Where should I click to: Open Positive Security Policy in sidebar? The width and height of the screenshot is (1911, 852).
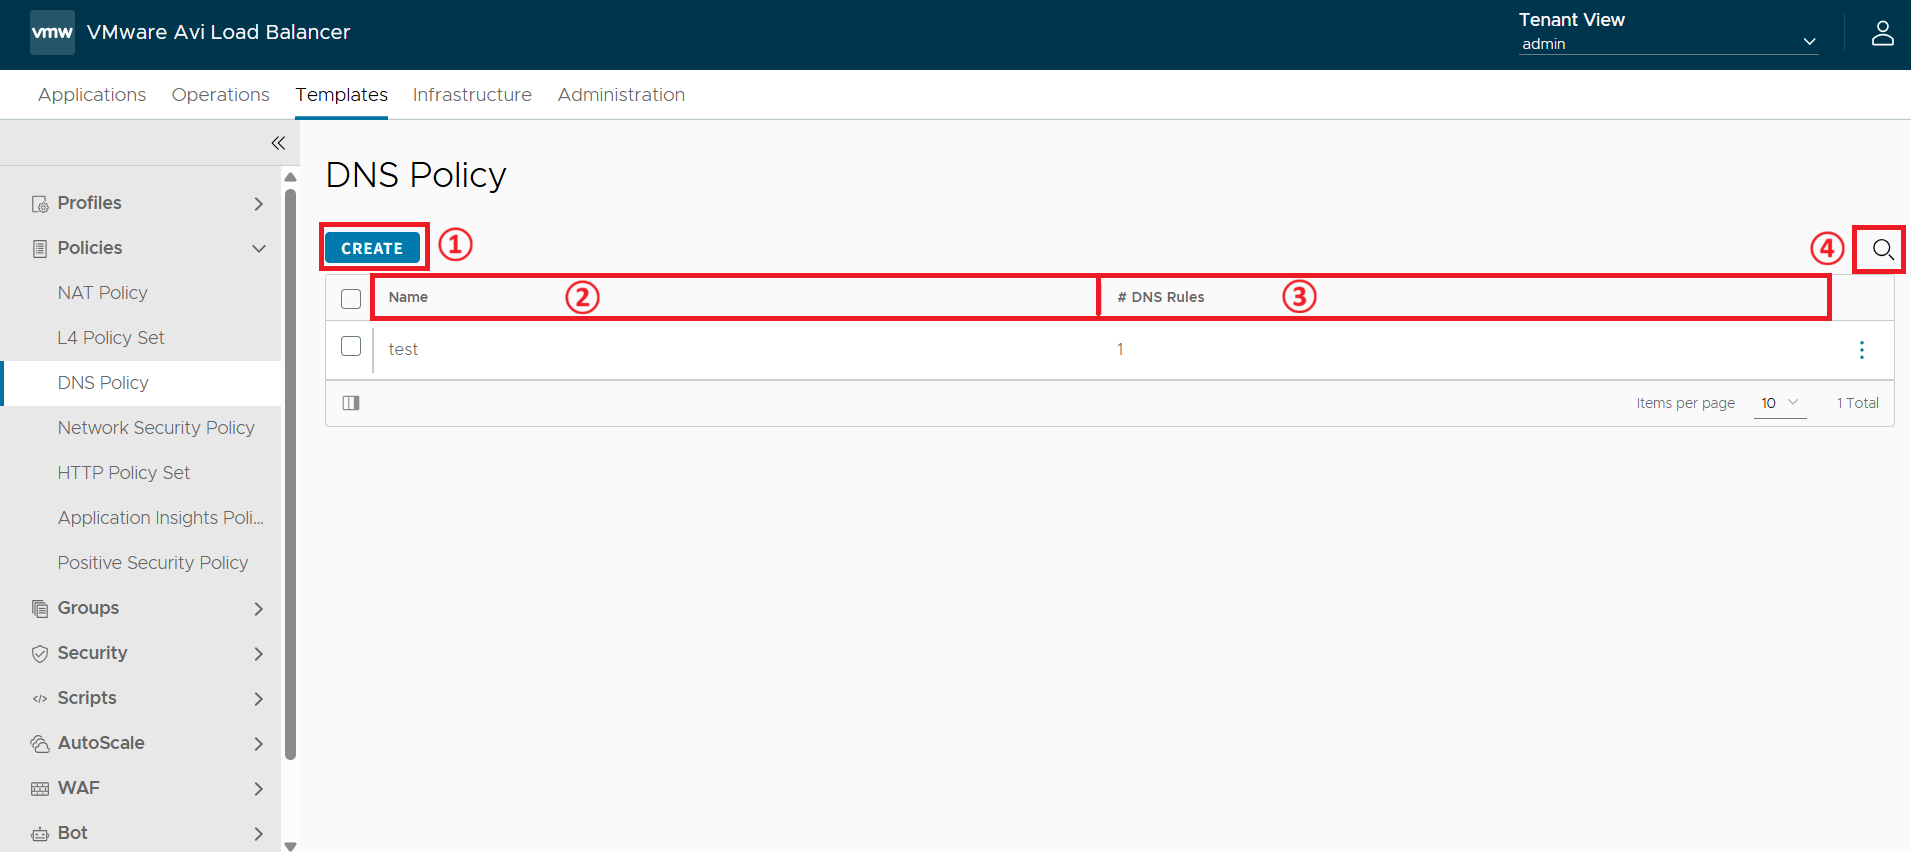click(x=153, y=563)
